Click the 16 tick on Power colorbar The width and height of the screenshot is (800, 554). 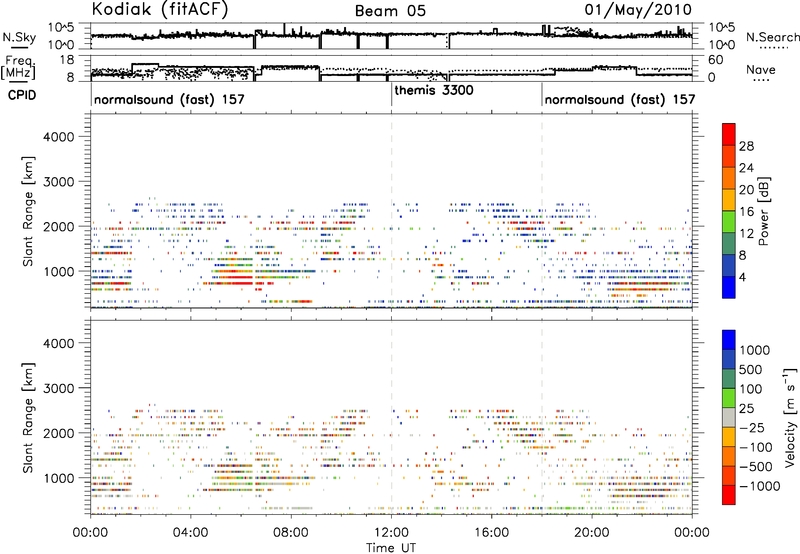(746, 212)
